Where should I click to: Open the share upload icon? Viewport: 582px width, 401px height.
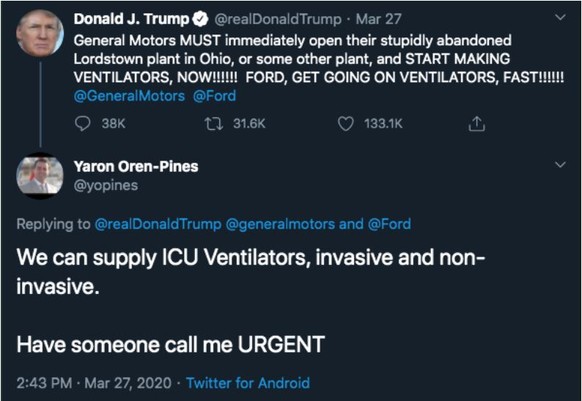(477, 124)
